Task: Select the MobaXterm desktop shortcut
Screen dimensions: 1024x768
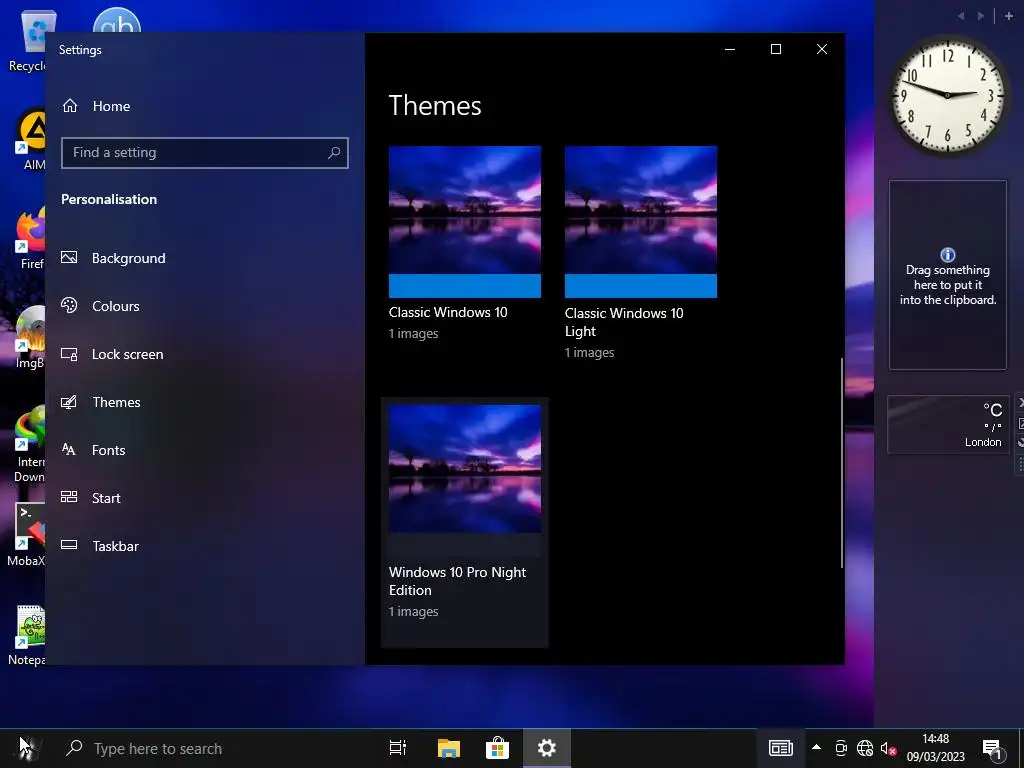Action: click(27, 536)
